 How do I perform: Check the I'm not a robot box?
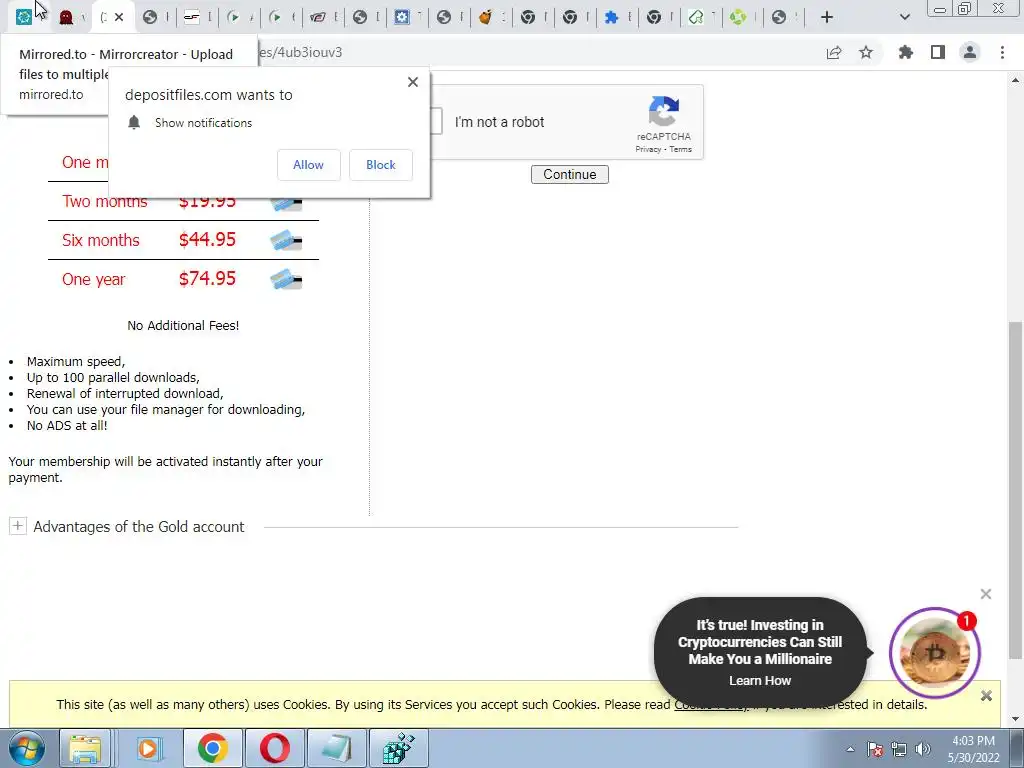[x=436, y=121]
